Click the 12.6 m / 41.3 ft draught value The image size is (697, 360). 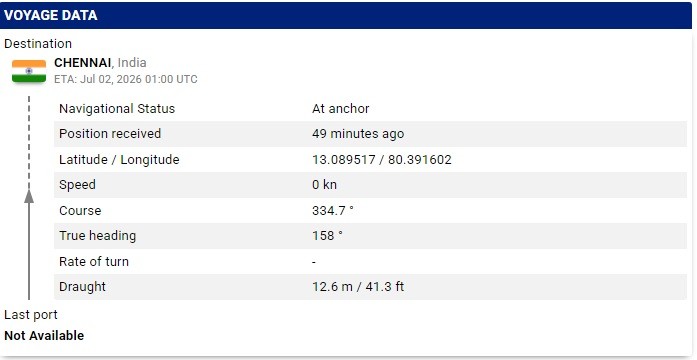point(358,287)
